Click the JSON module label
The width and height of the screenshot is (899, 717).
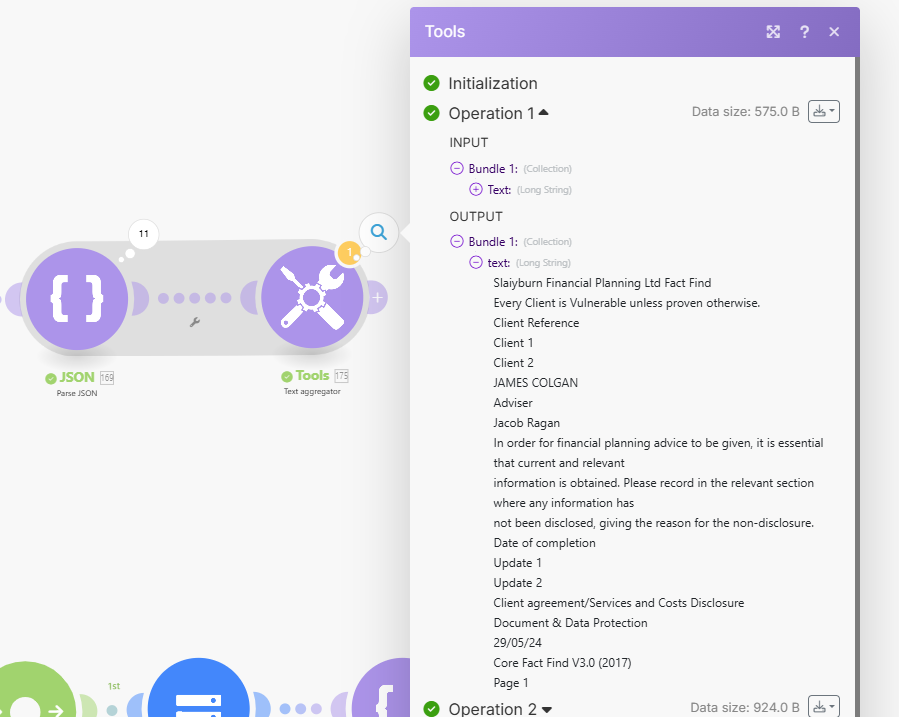click(x=77, y=377)
